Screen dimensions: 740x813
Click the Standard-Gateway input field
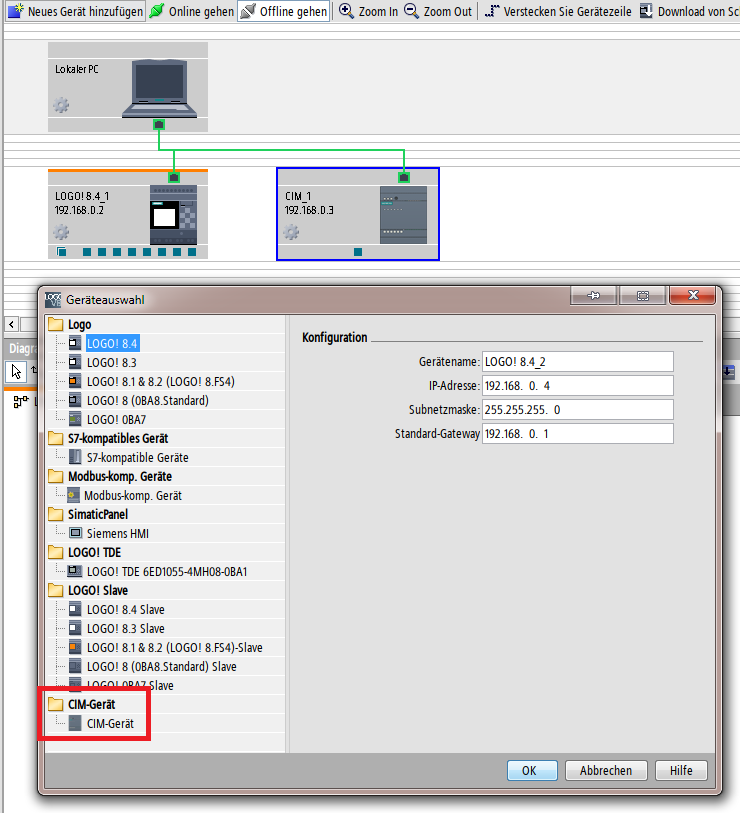(578, 433)
